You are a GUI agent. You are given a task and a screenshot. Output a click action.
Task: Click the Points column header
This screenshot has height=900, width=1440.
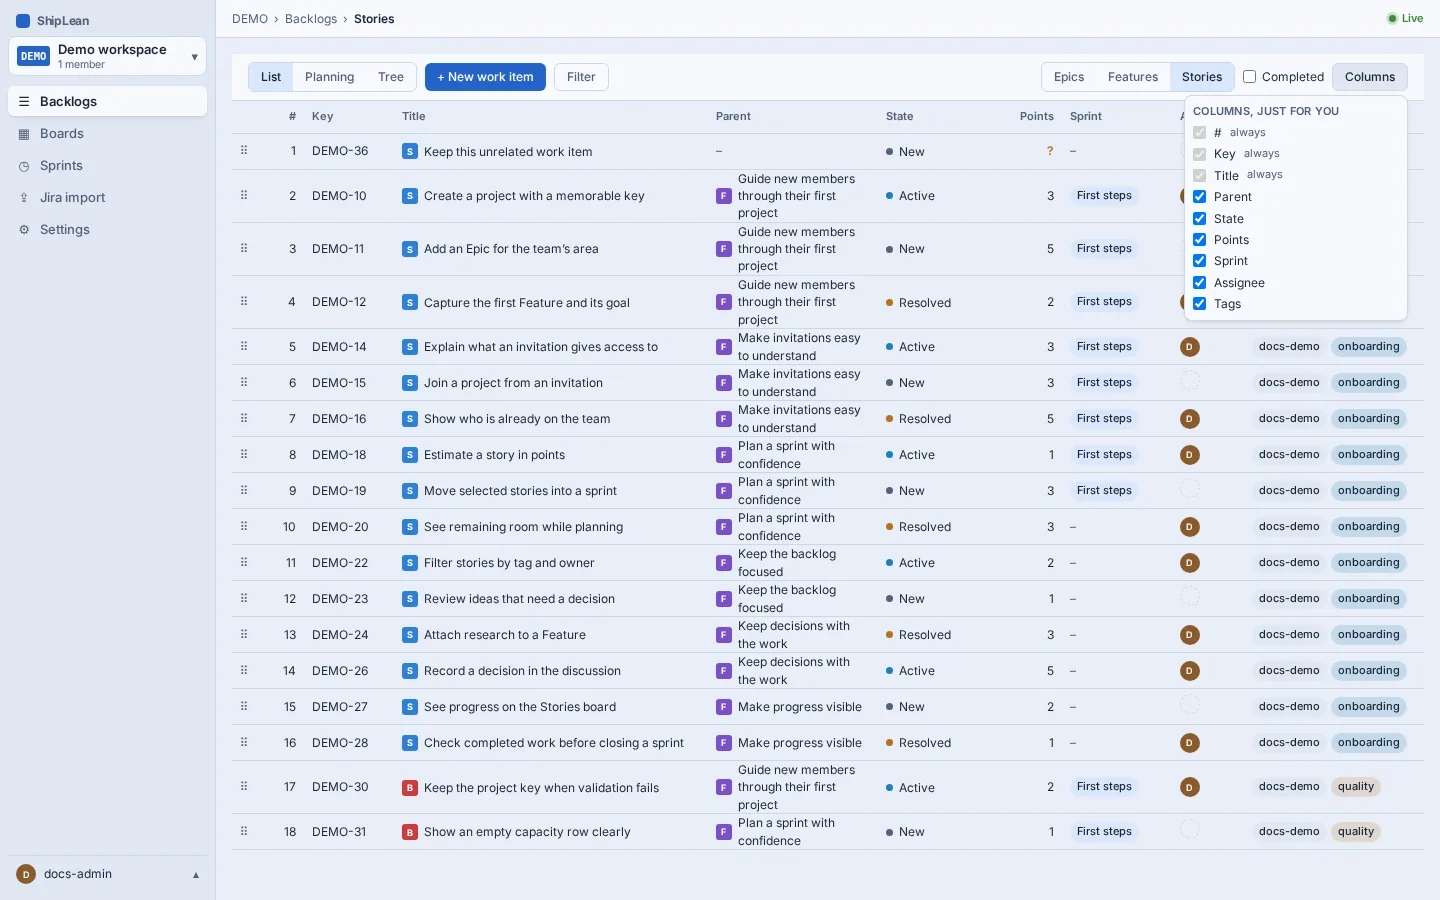point(1036,117)
